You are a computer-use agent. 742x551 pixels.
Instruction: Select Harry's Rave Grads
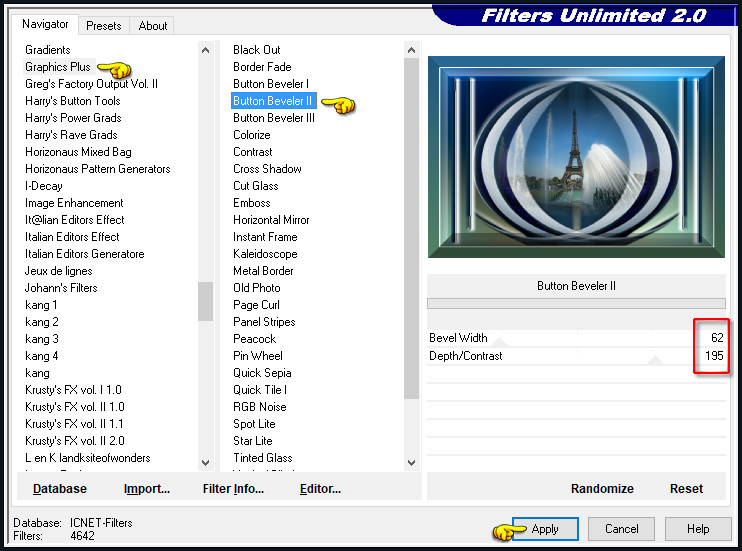click(71, 135)
